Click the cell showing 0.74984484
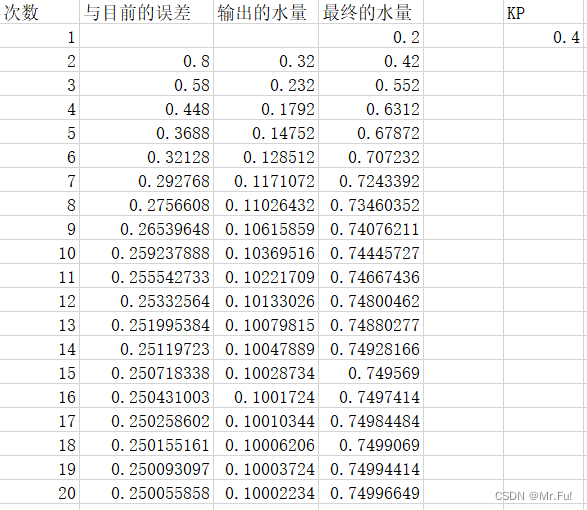 (x=371, y=419)
